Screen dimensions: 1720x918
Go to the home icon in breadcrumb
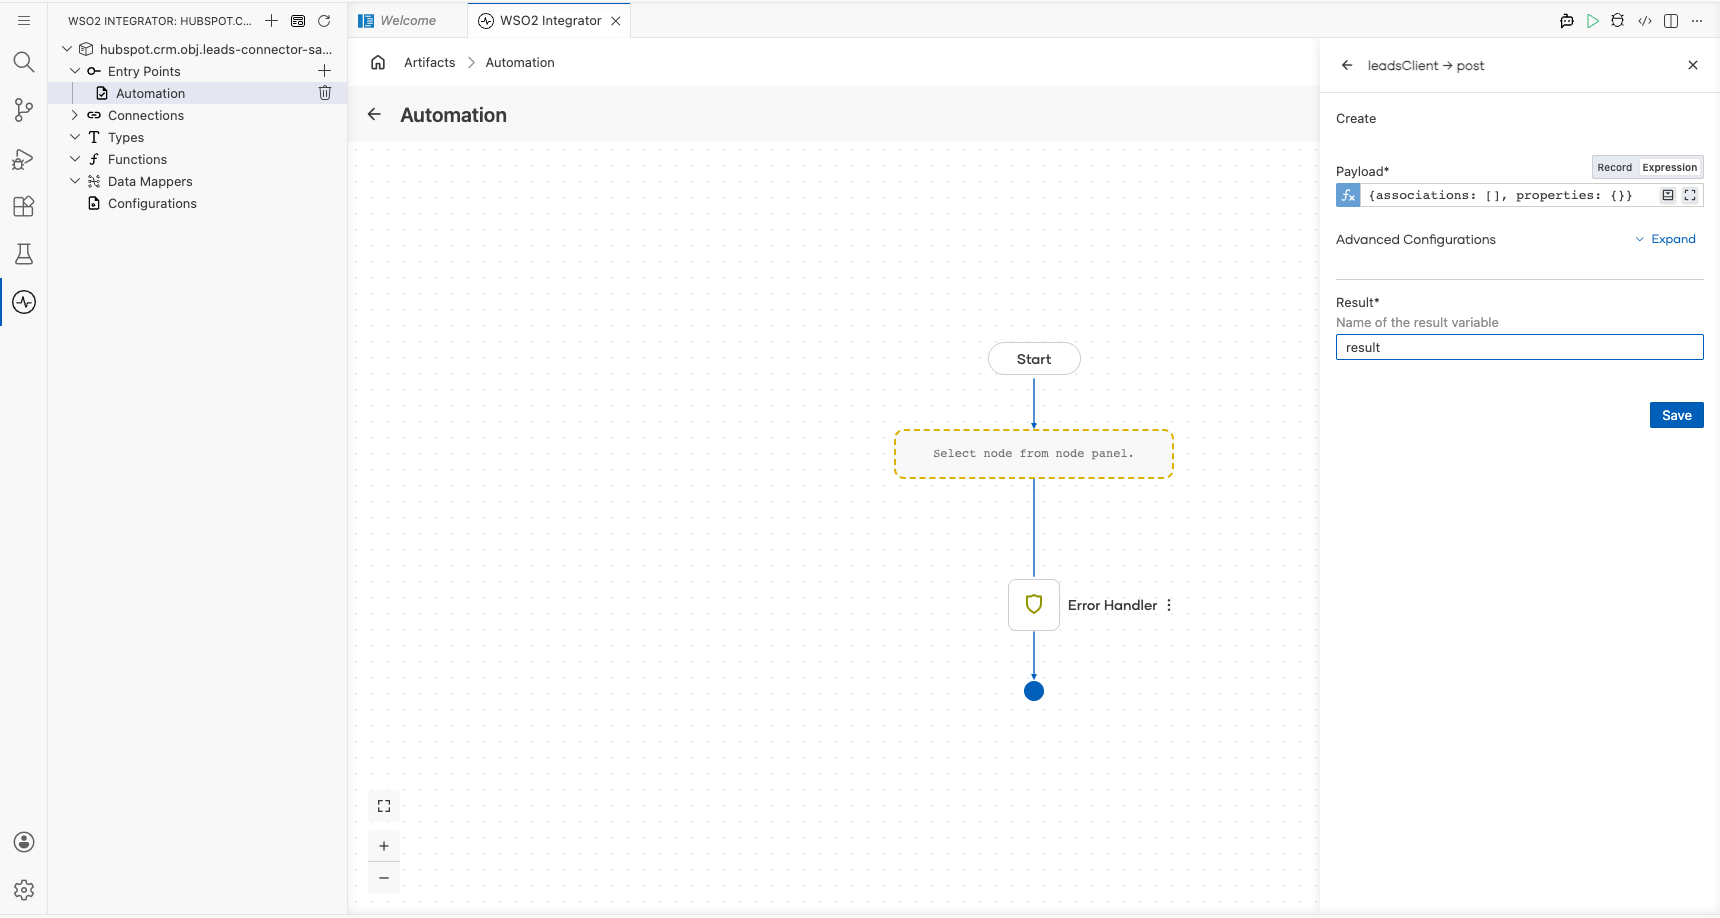point(378,62)
